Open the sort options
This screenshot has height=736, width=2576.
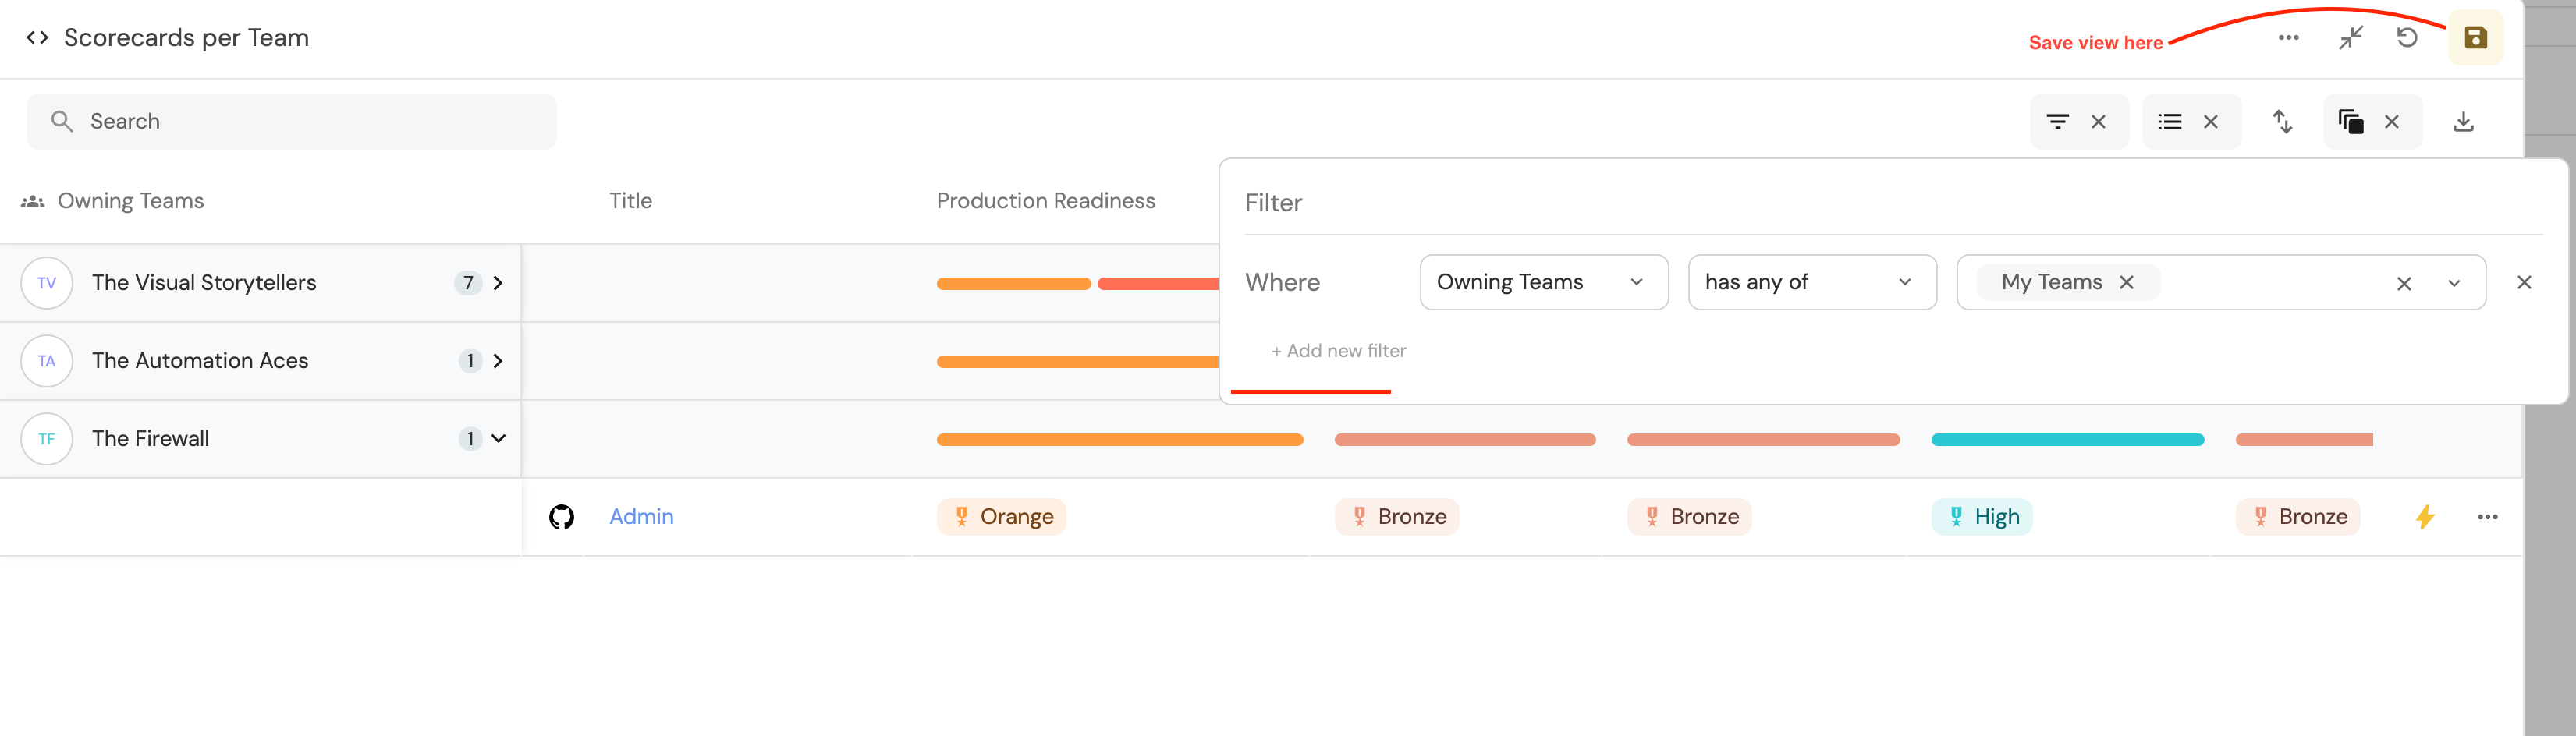tap(2283, 121)
